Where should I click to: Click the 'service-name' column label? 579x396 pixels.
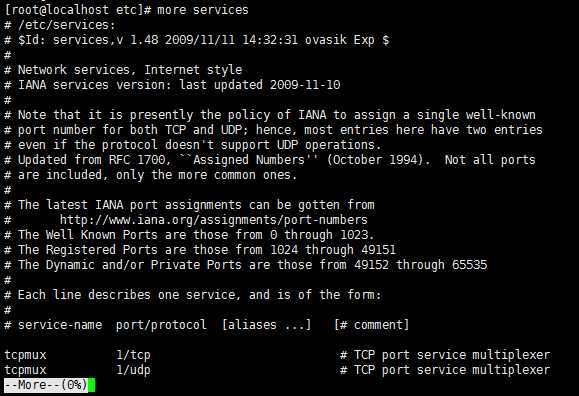point(60,325)
